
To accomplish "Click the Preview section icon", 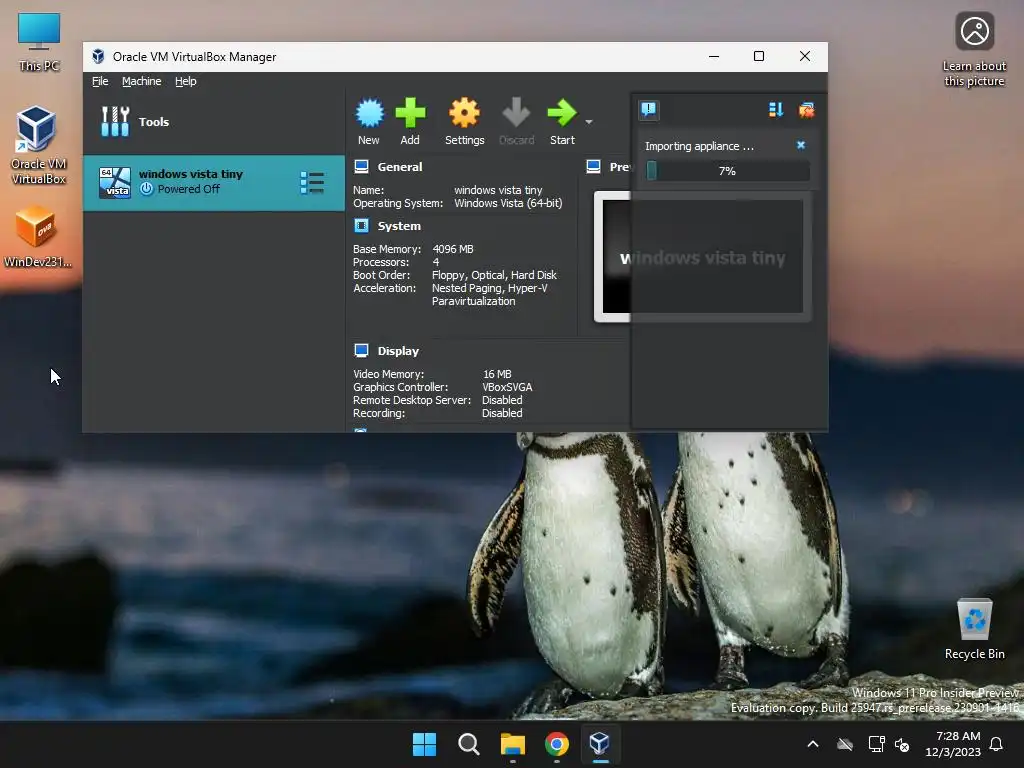I will pos(593,167).
